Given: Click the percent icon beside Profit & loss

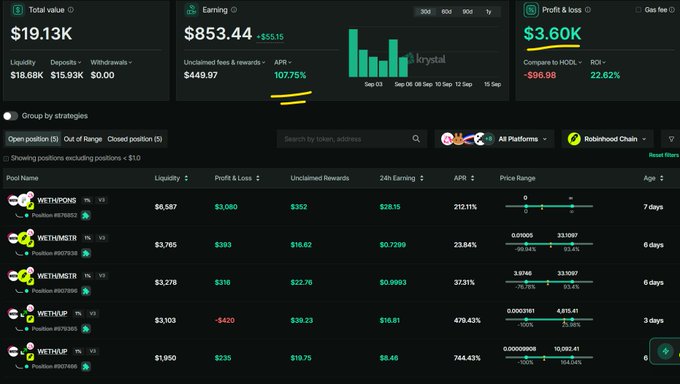Looking at the screenshot, I should click(x=531, y=10).
